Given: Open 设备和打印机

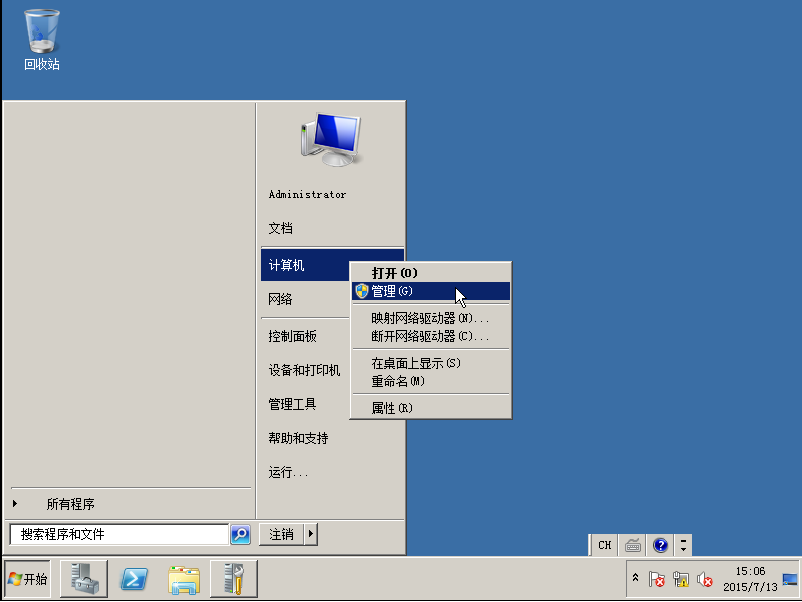Looking at the screenshot, I should point(304,370).
